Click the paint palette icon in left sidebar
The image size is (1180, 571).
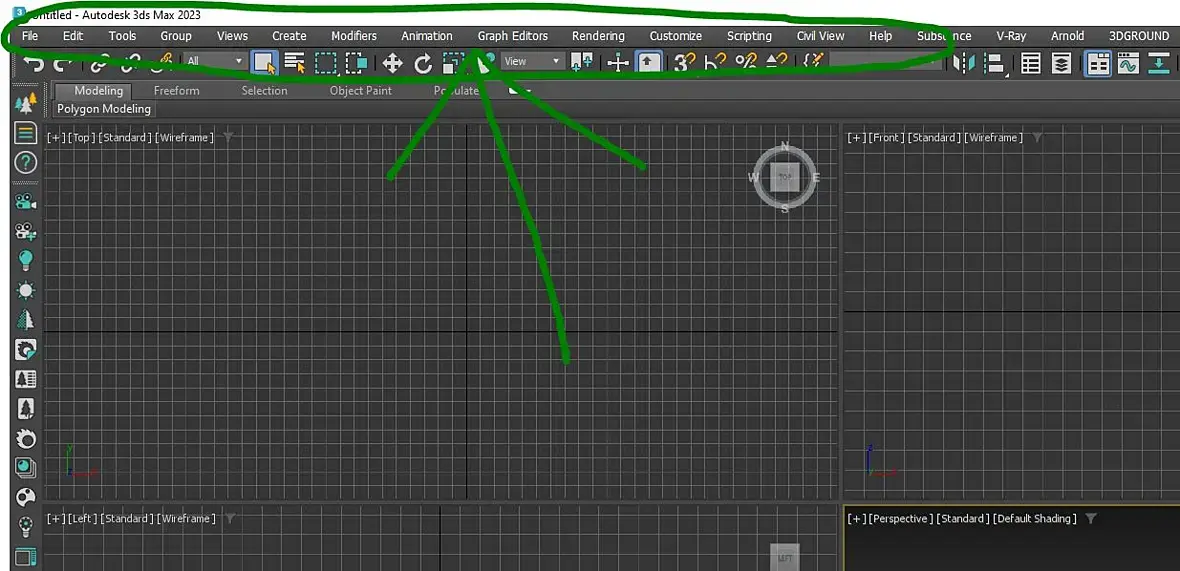pyautogui.click(x=26, y=497)
